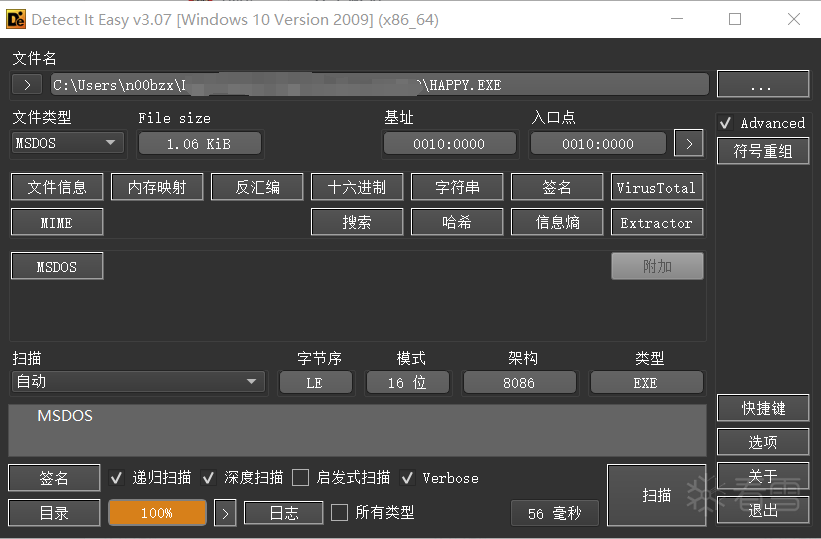Select the MSDOS scan result row

pos(357,416)
